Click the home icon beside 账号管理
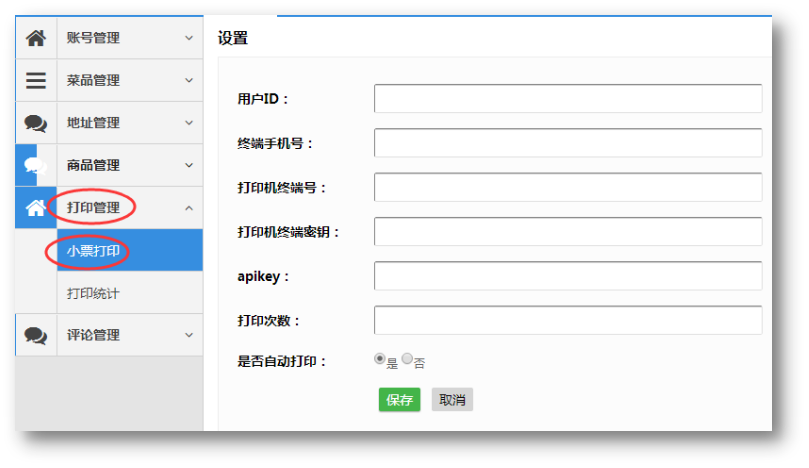This screenshot has width=809, height=468. 36,38
